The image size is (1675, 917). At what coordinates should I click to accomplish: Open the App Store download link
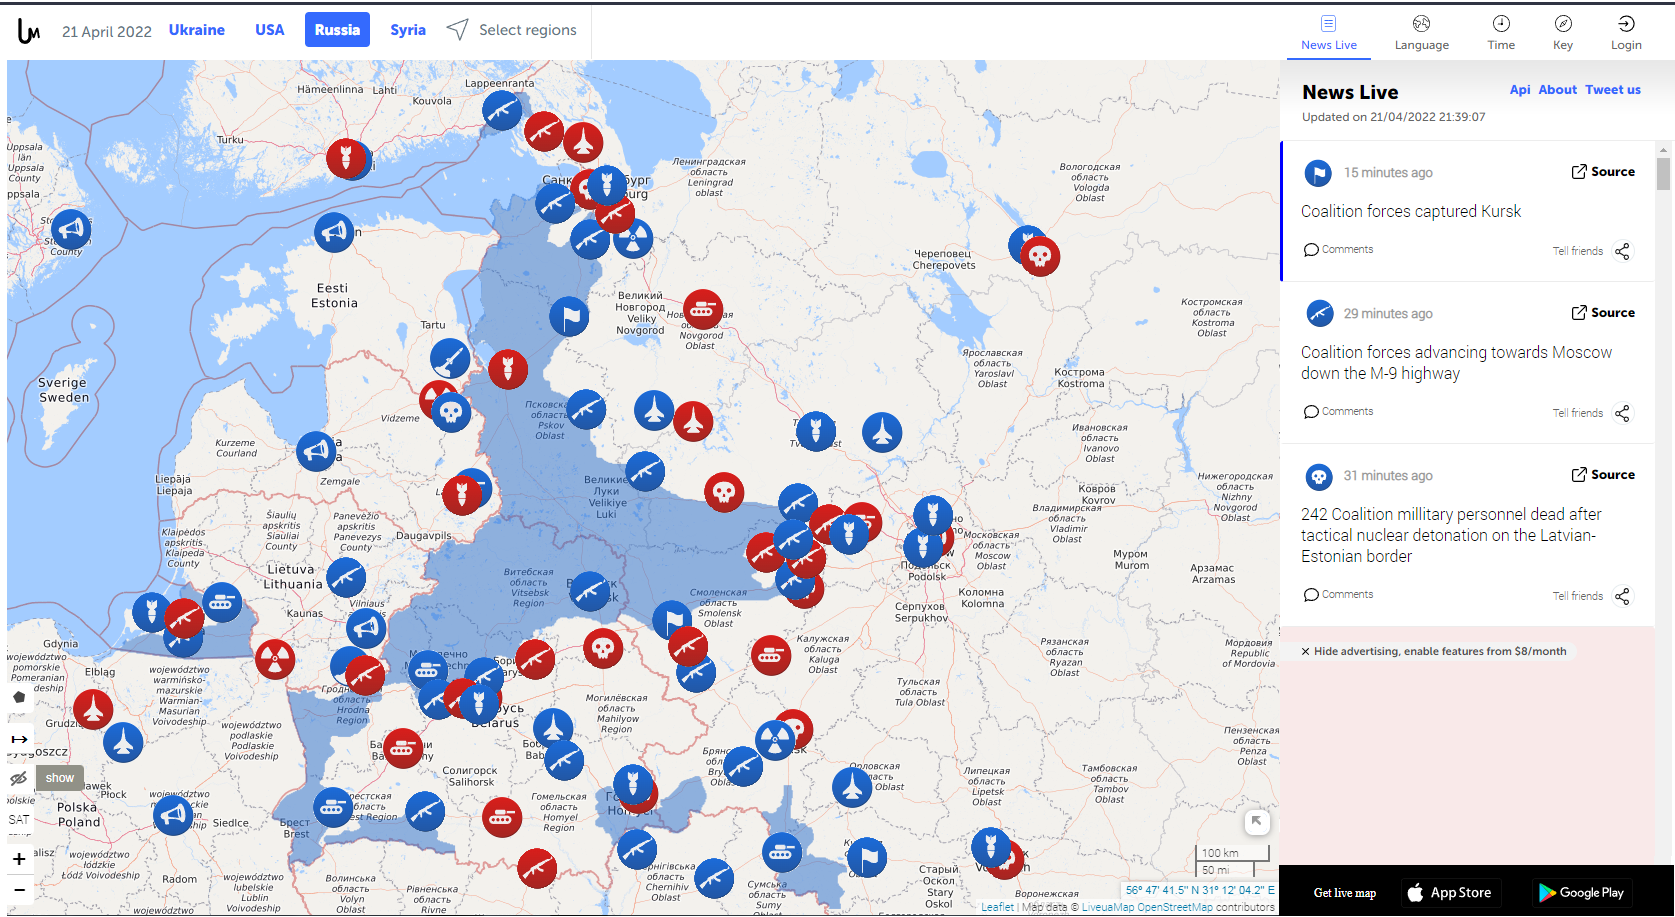tap(1449, 893)
